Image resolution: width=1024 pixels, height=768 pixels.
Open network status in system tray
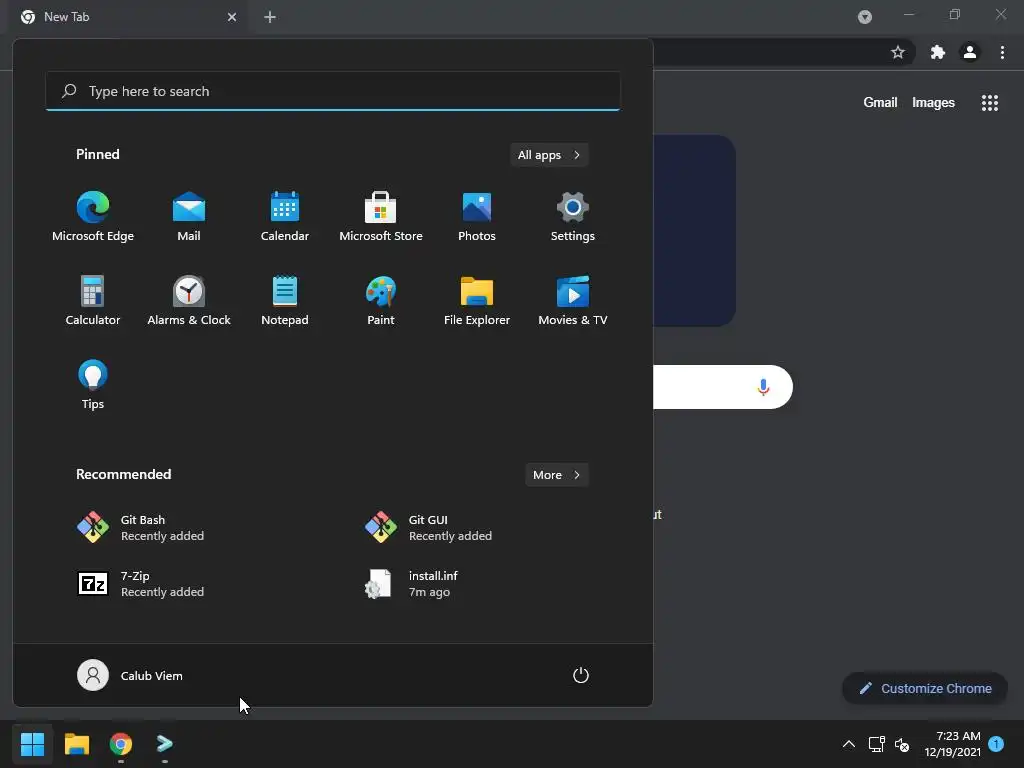(876, 744)
